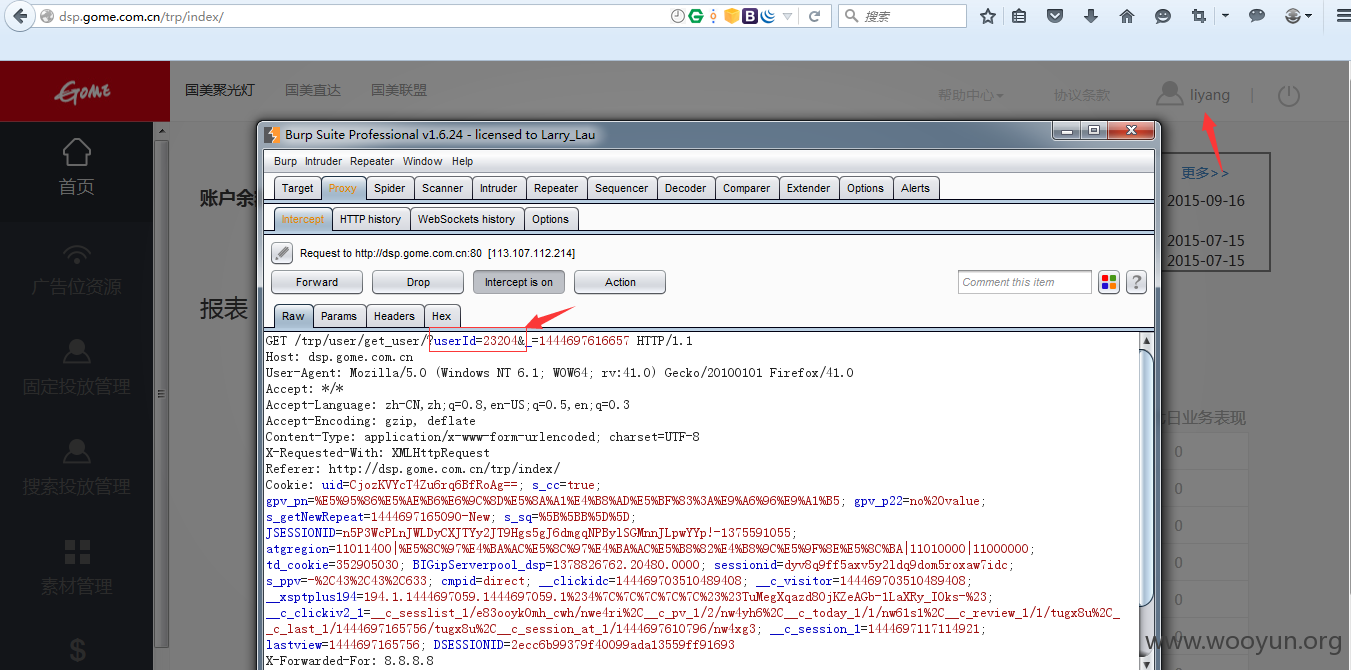Viewport: 1351px width, 670px height.
Task: Open 广告位资源 in the Gome sidebar
Action: click(77, 270)
